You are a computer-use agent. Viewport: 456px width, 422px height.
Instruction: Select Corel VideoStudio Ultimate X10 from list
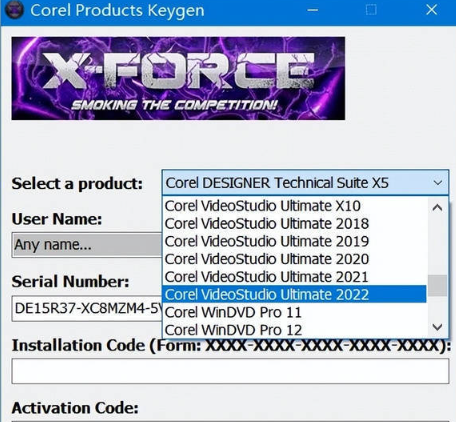click(294, 206)
